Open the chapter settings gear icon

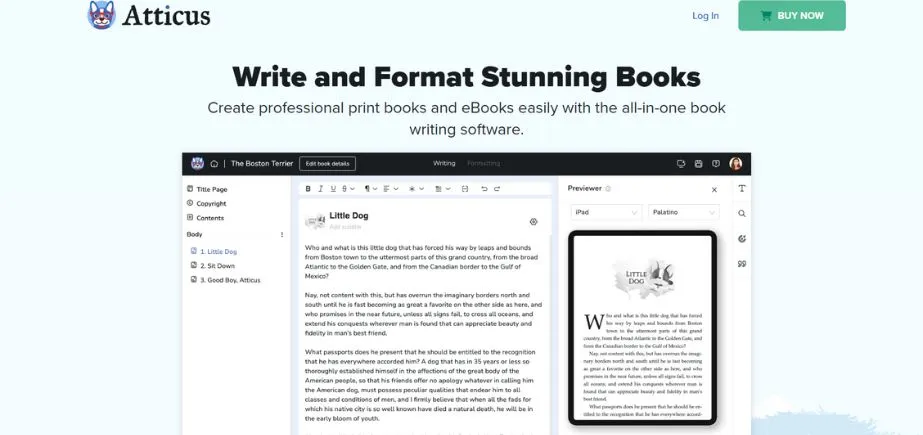(533, 222)
